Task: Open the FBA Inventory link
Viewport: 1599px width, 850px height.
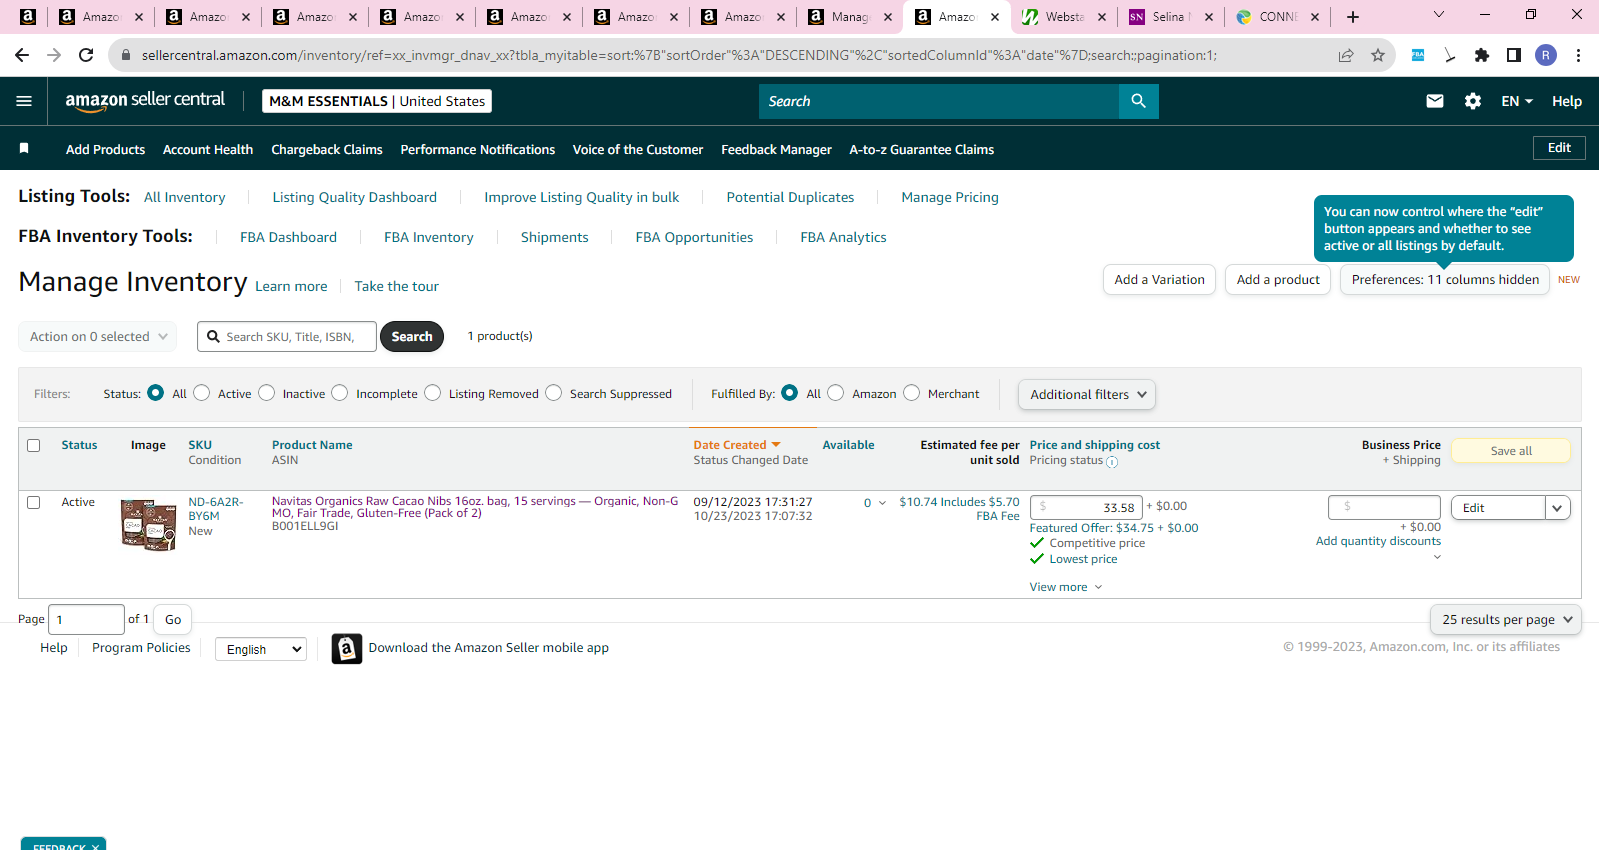Action: (429, 237)
